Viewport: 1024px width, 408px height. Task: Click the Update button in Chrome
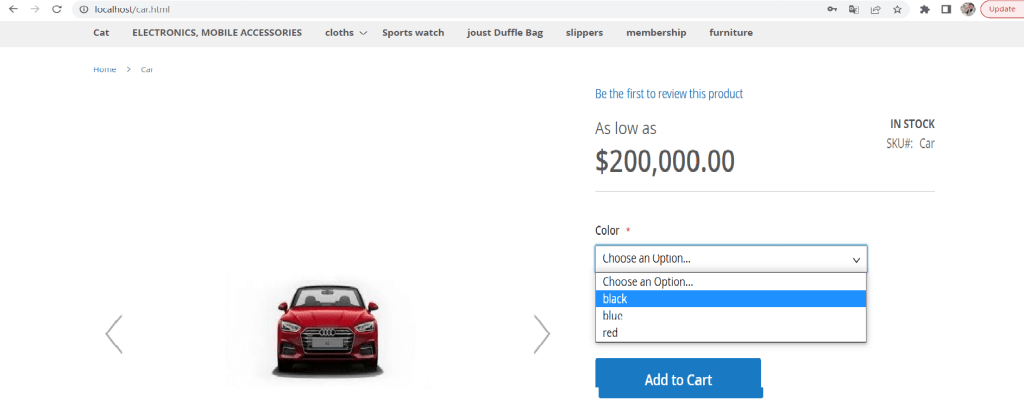point(1001,9)
